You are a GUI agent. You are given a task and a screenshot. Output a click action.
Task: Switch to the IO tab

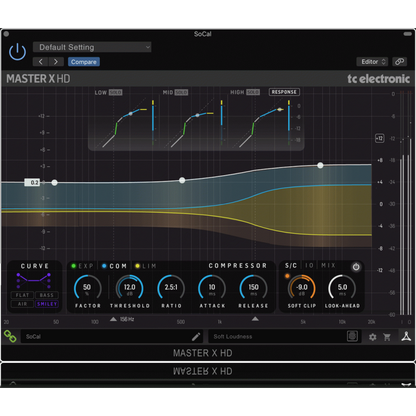click(309, 265)
